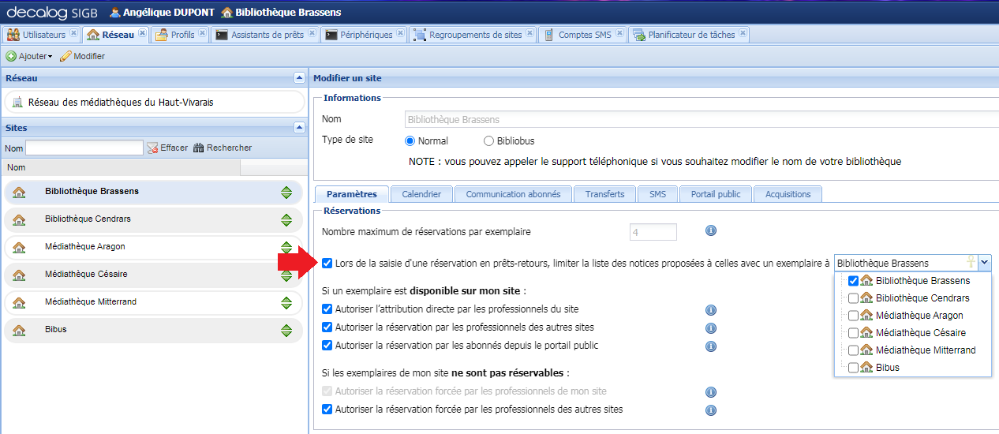Collapse the Sites panel
999x434 pixels.
click(299, 127)
